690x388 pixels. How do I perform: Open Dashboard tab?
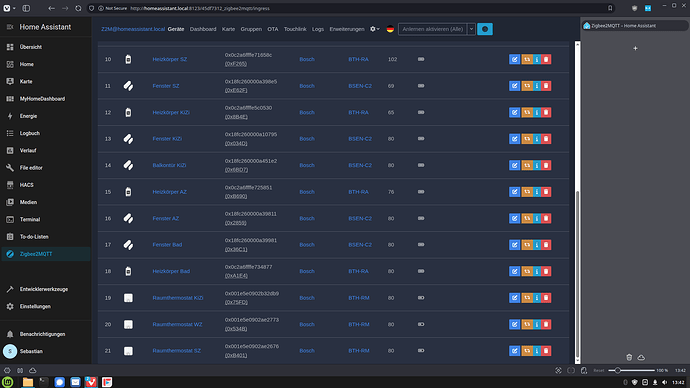click(x=203, y=29)
